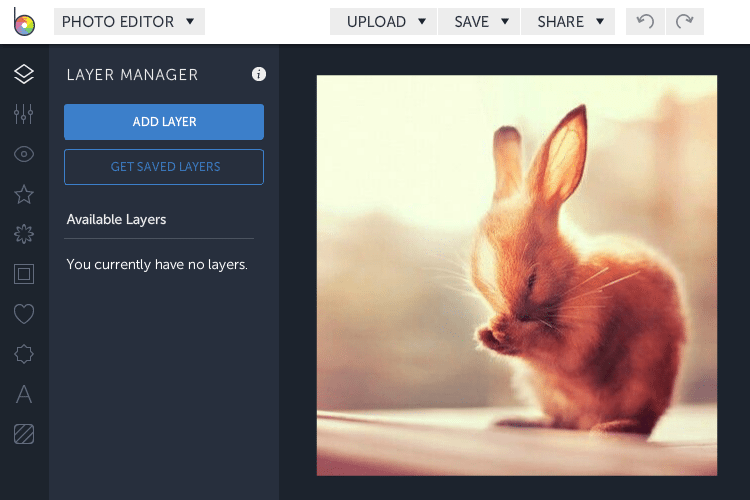Viewport: 750px width, 500px height.
Task: Select the Frames square icon
Action: tap(24, 274)
